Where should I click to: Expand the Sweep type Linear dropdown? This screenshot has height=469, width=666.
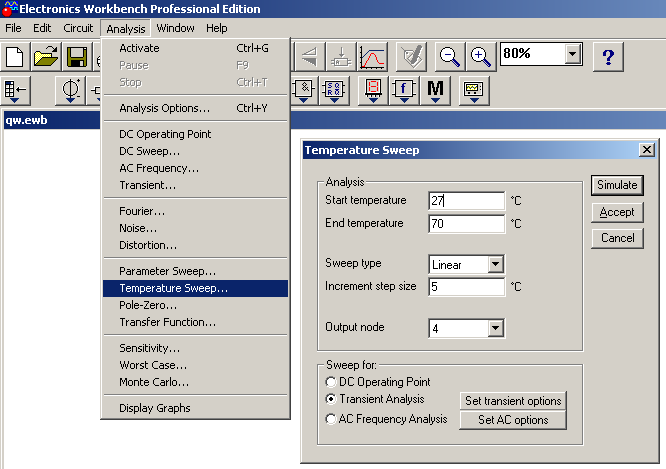point(496,264)
